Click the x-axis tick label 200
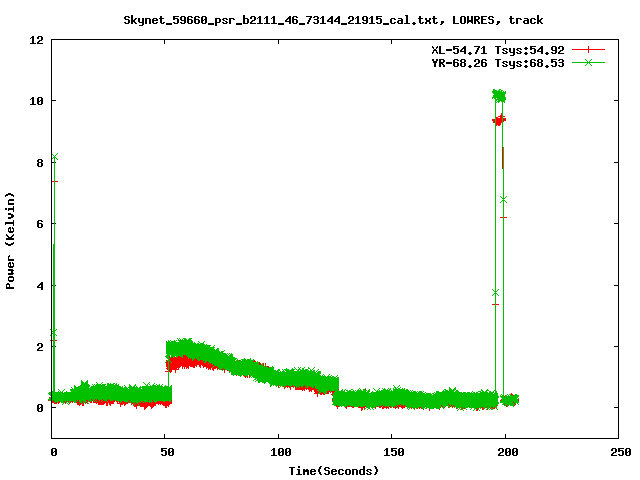 pos(507,452)
